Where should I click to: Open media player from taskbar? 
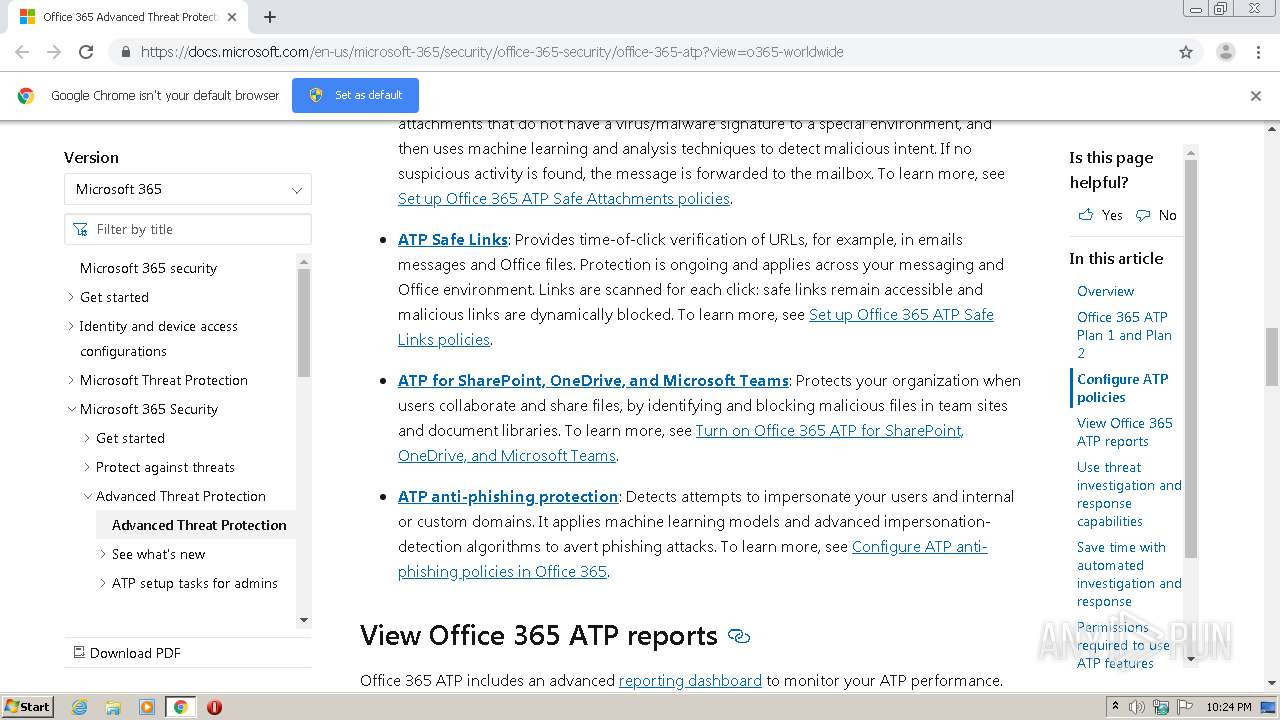coord(147,707)
